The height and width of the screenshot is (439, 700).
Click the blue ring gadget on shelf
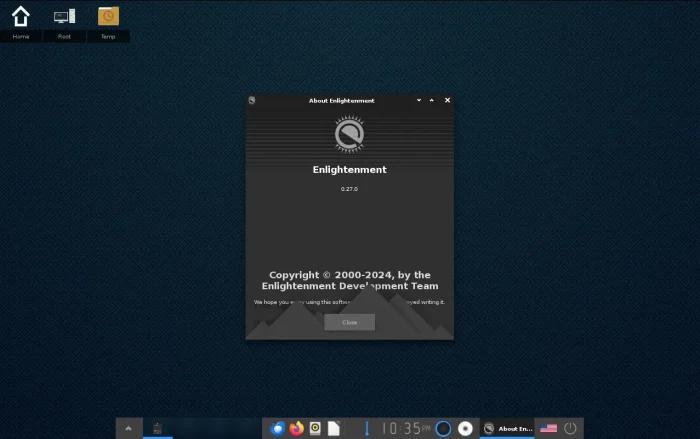(x=443, y=428)
